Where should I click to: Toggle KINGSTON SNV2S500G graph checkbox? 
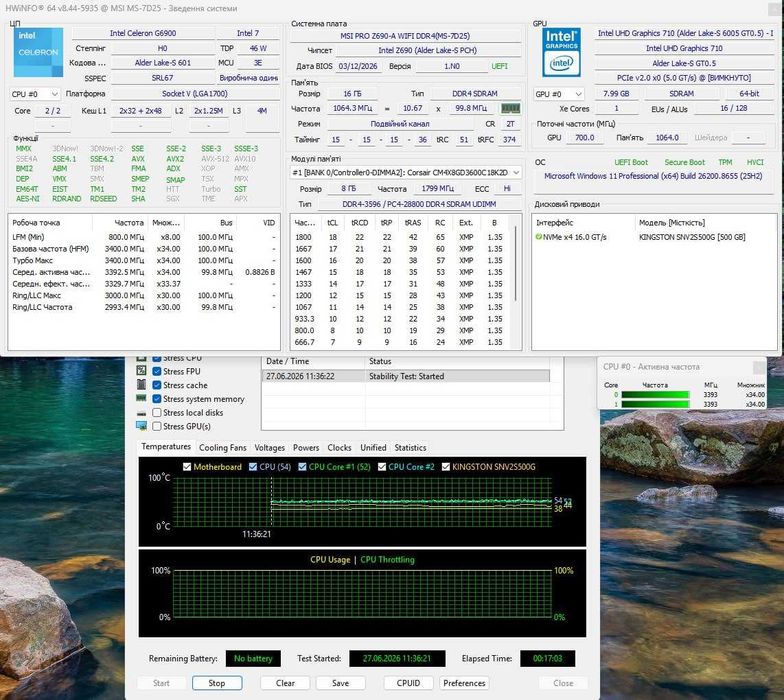pyautogui.click(x=446, y=467)
